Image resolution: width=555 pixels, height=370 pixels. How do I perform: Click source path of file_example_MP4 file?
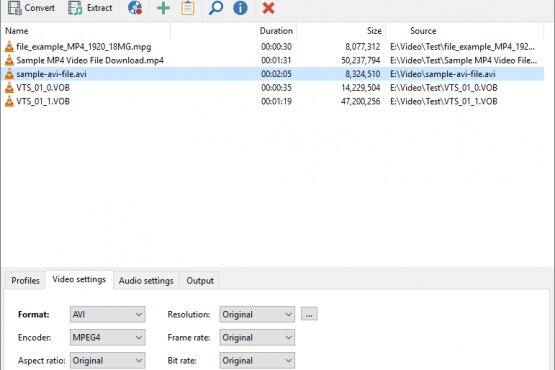pyautogui.click(x=462, y=47)
